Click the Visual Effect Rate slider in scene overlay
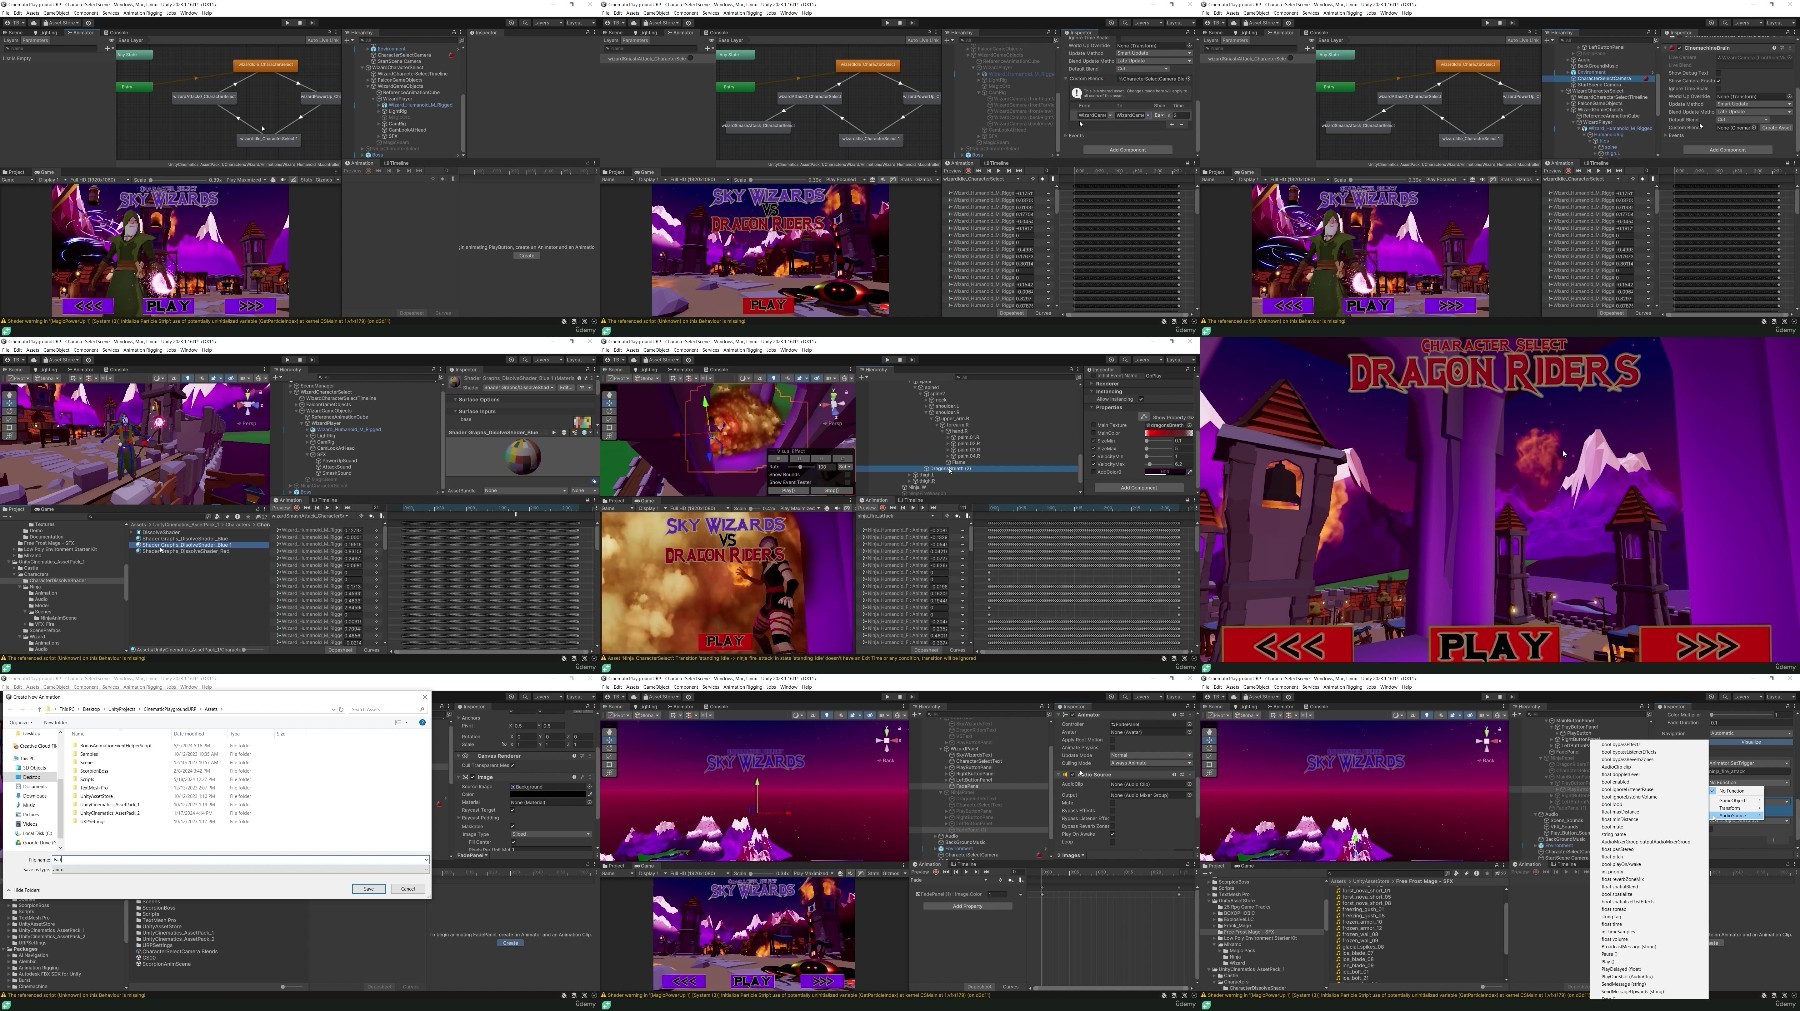The height and width of the screenshot is (1011, 1800). click(800, 467)
